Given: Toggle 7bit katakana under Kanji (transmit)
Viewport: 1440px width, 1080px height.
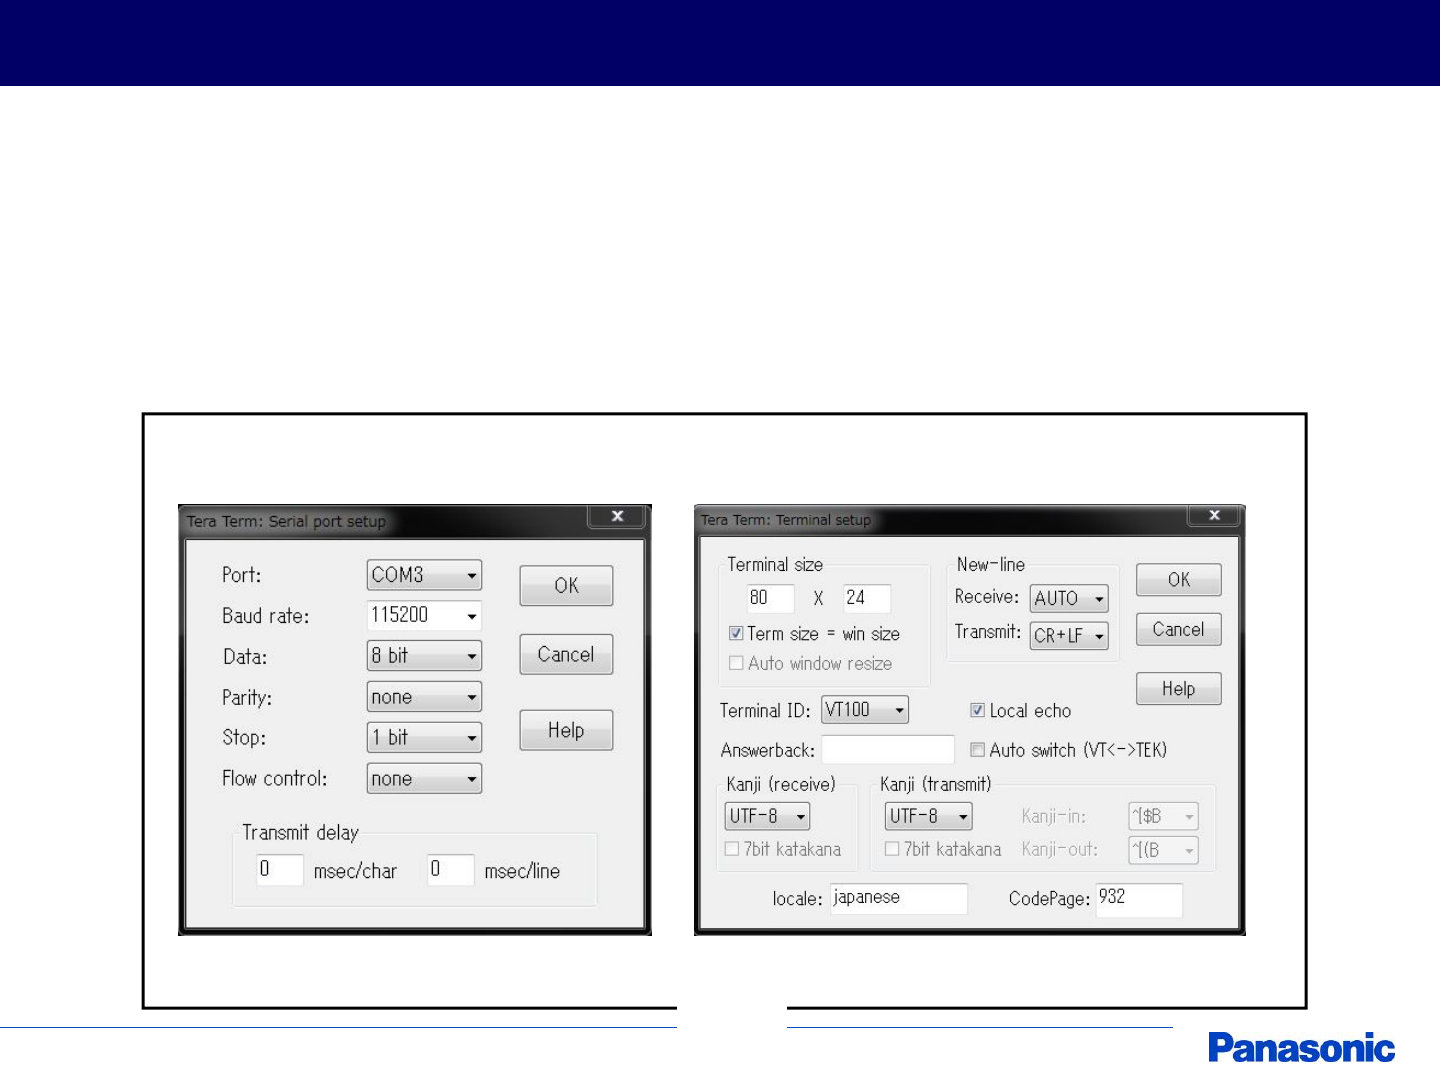Looking at the screenshot, I should [892, 849].
